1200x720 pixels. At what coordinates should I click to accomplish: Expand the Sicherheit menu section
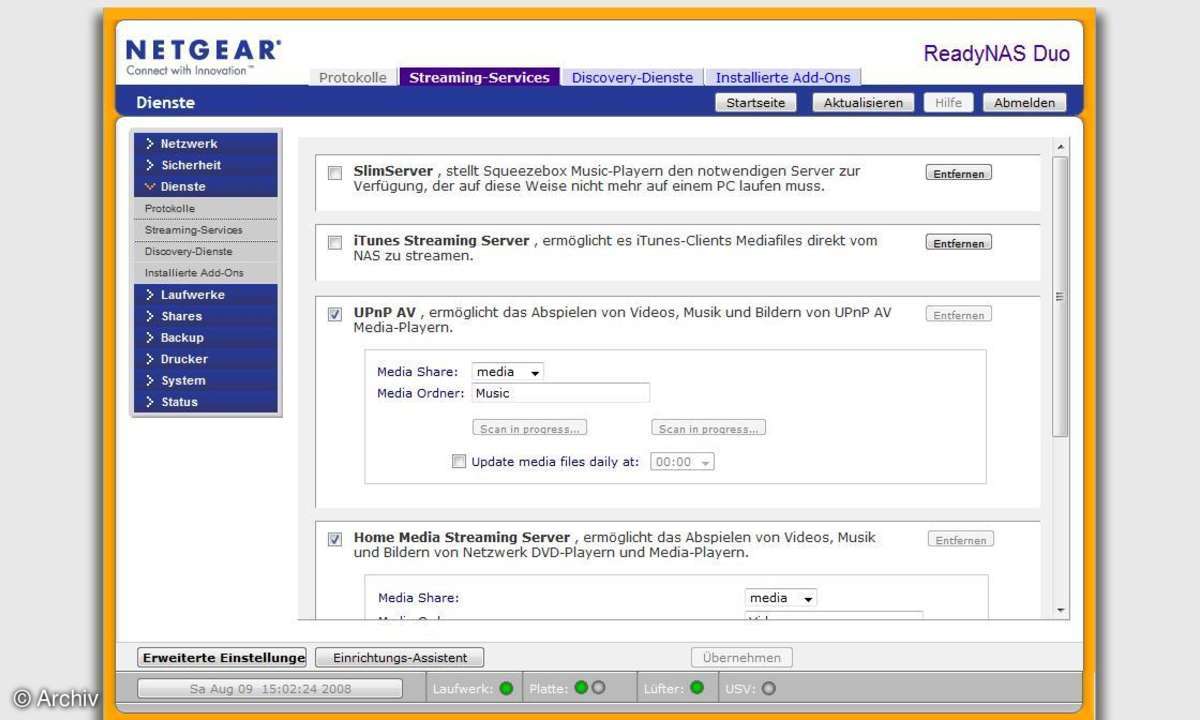pos(205,165)
